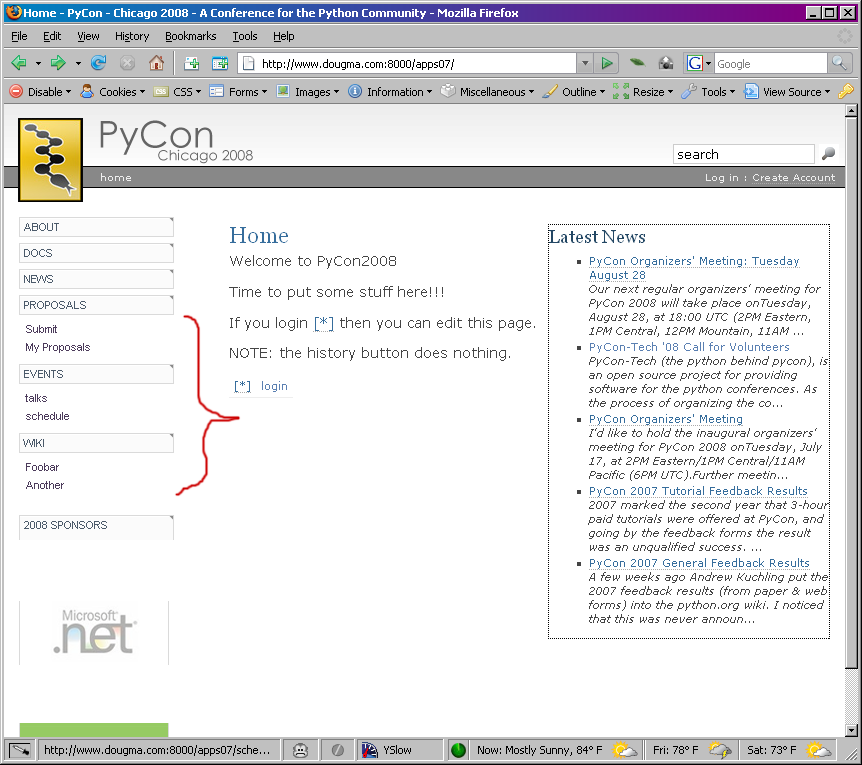The height and width of the screenshot is (765, 862).
Task: Click the site search input field
Action: pyautogui.click(x=743, y=154)
